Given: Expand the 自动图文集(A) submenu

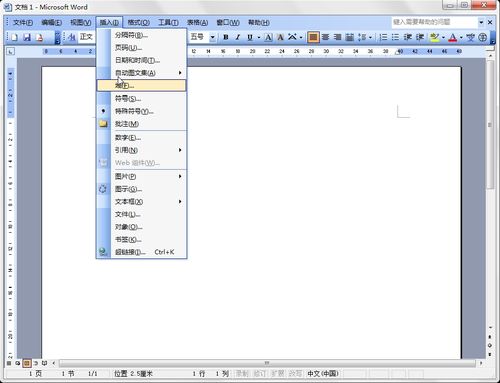Looking at the screenshot, I should [142, 73].
